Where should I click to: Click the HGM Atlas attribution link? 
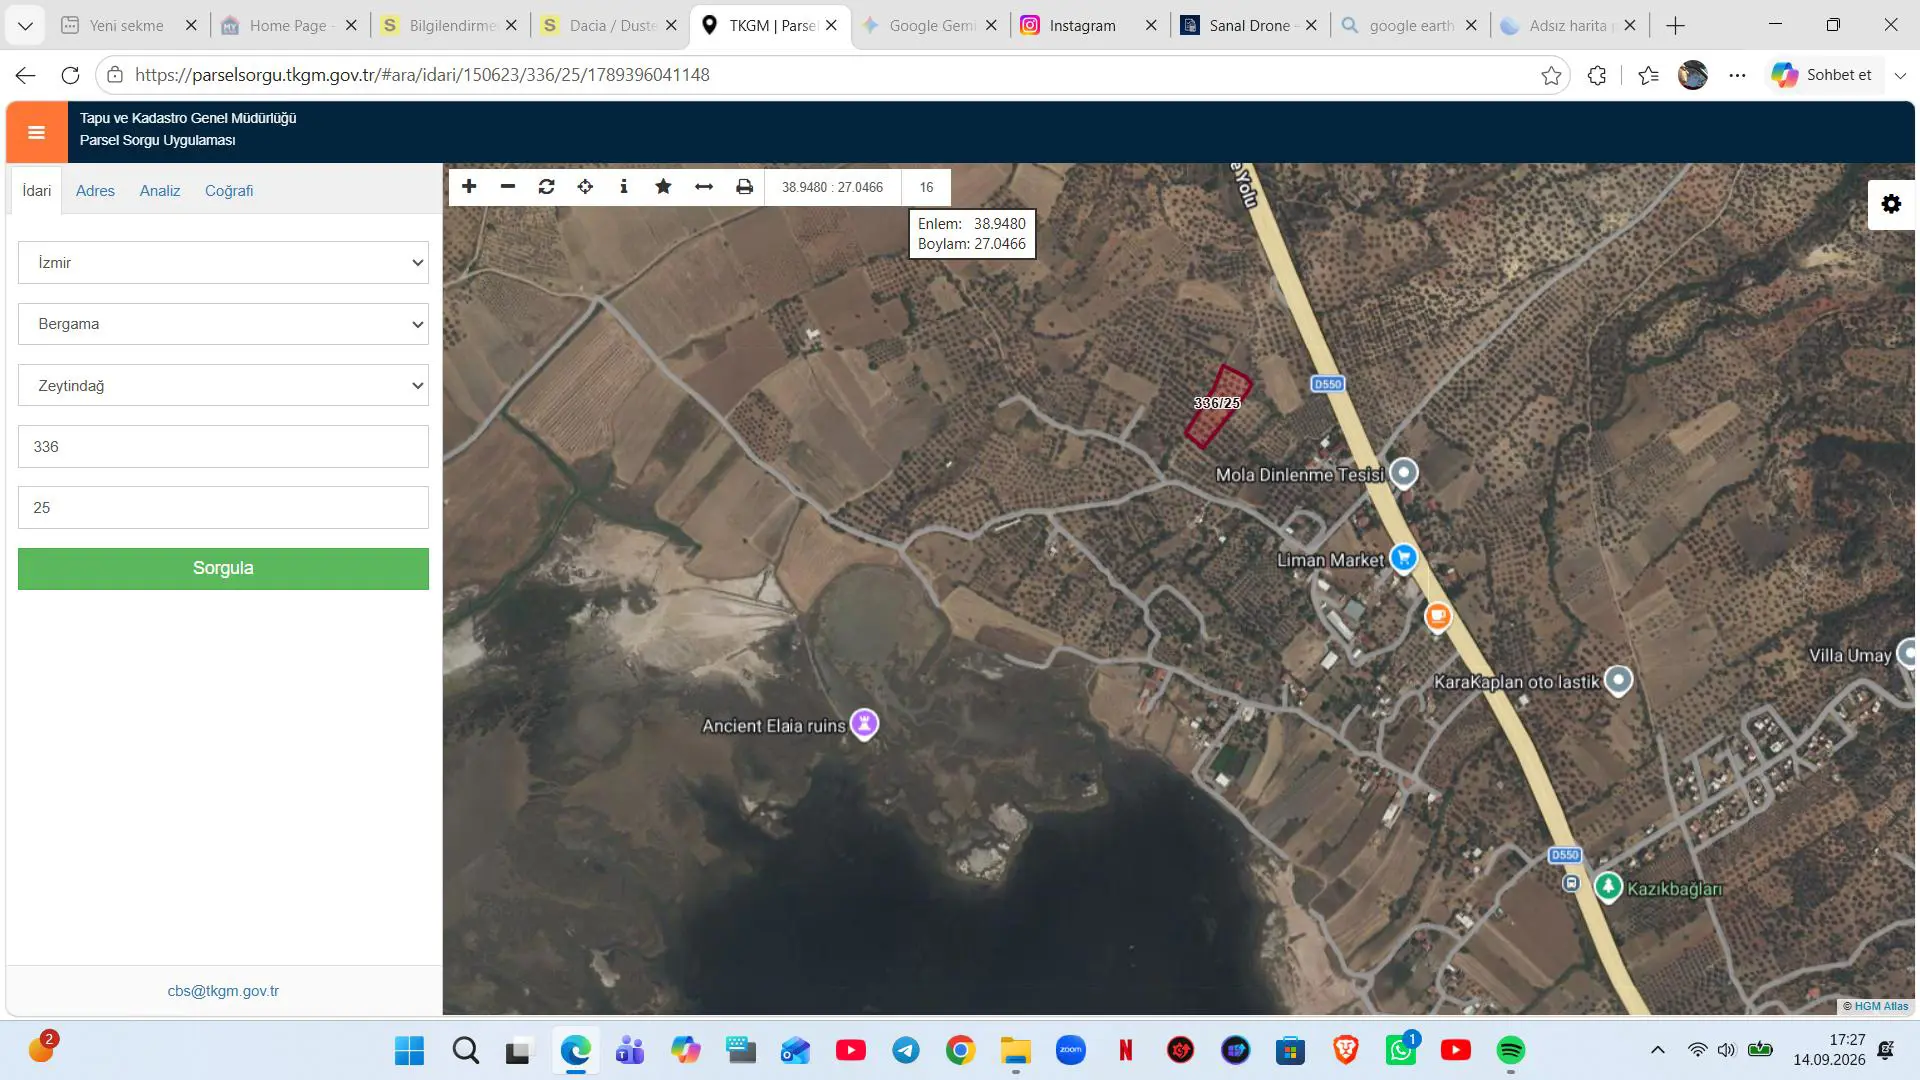pyautogui.click(x=1881, y=1006)
